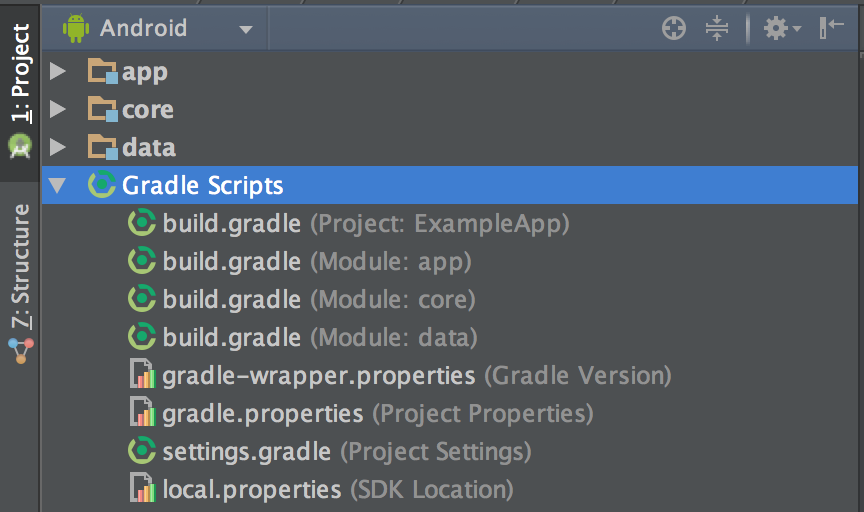Screen dimensions: 864x512
Task: Open settings.gradle (Project Settings)
Action: coord(347,452)
